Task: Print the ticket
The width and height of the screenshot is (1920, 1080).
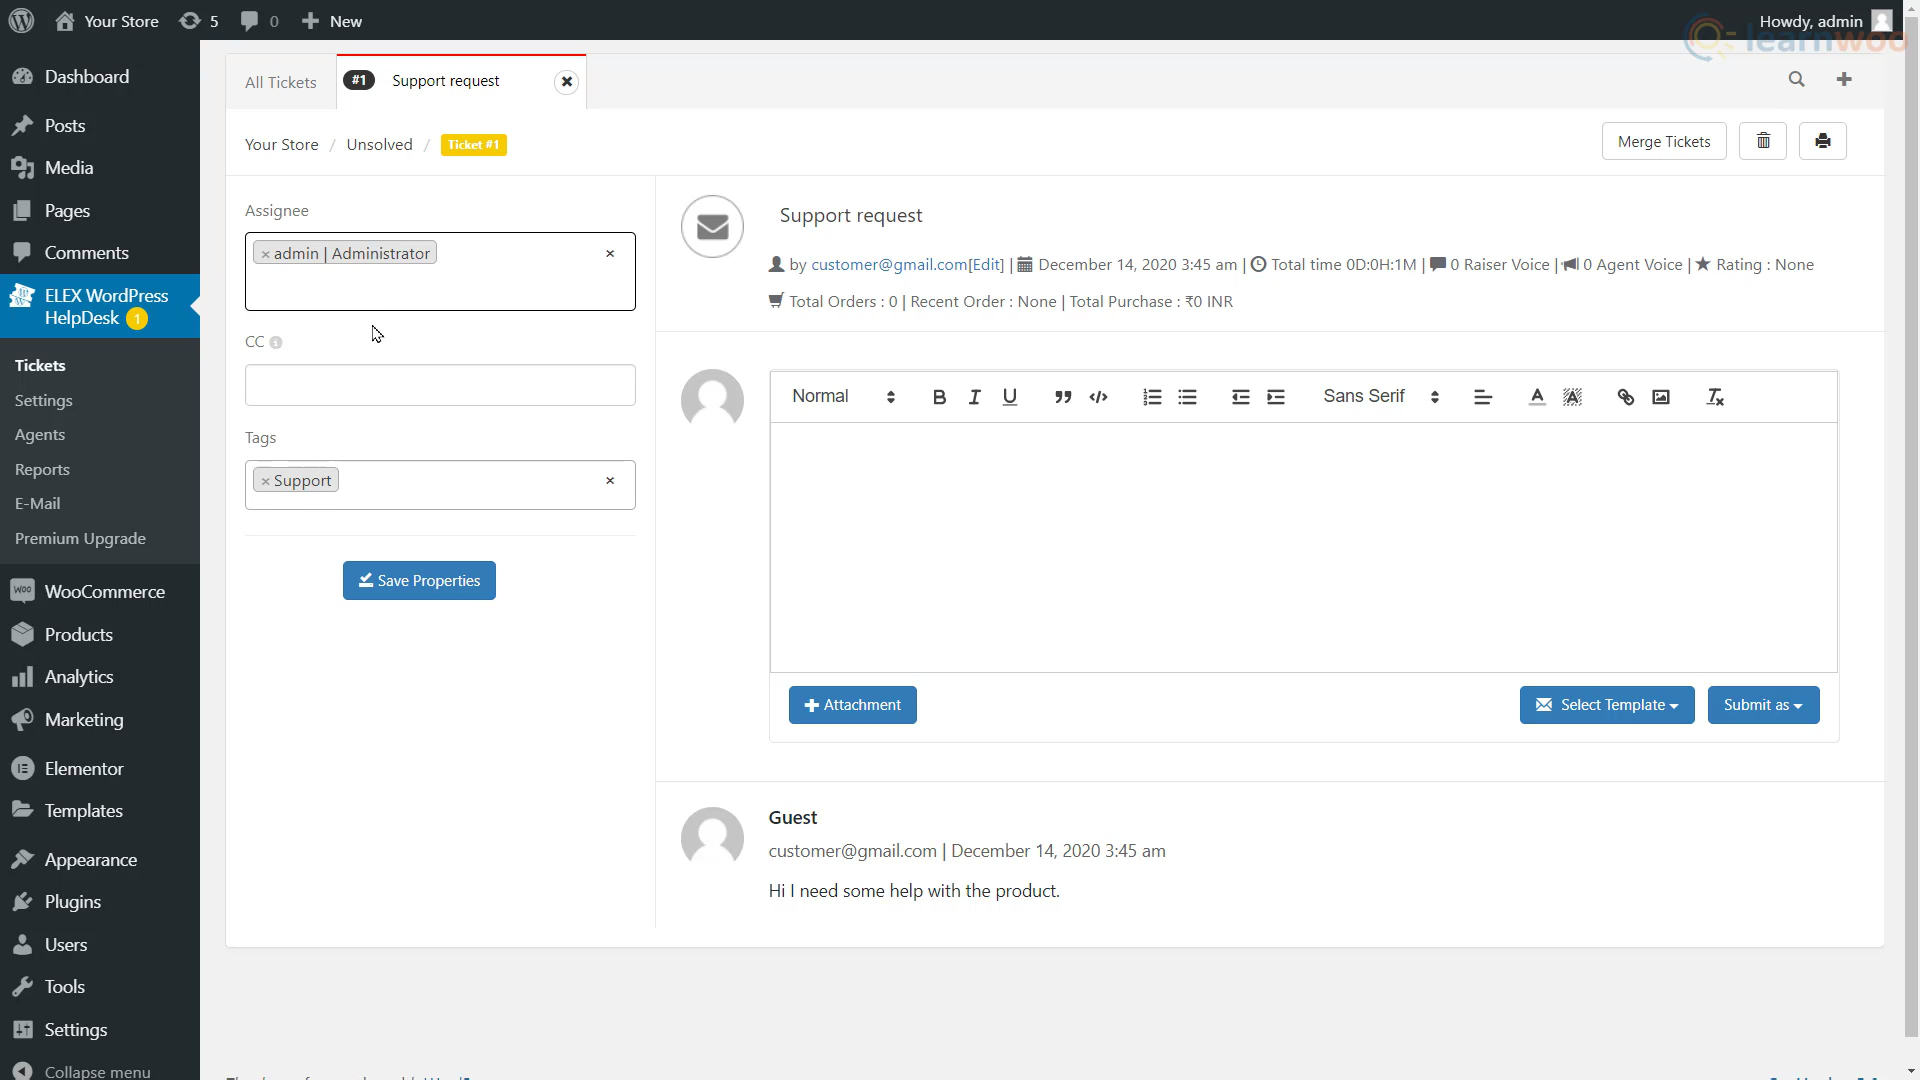Action: (1823, 141)
